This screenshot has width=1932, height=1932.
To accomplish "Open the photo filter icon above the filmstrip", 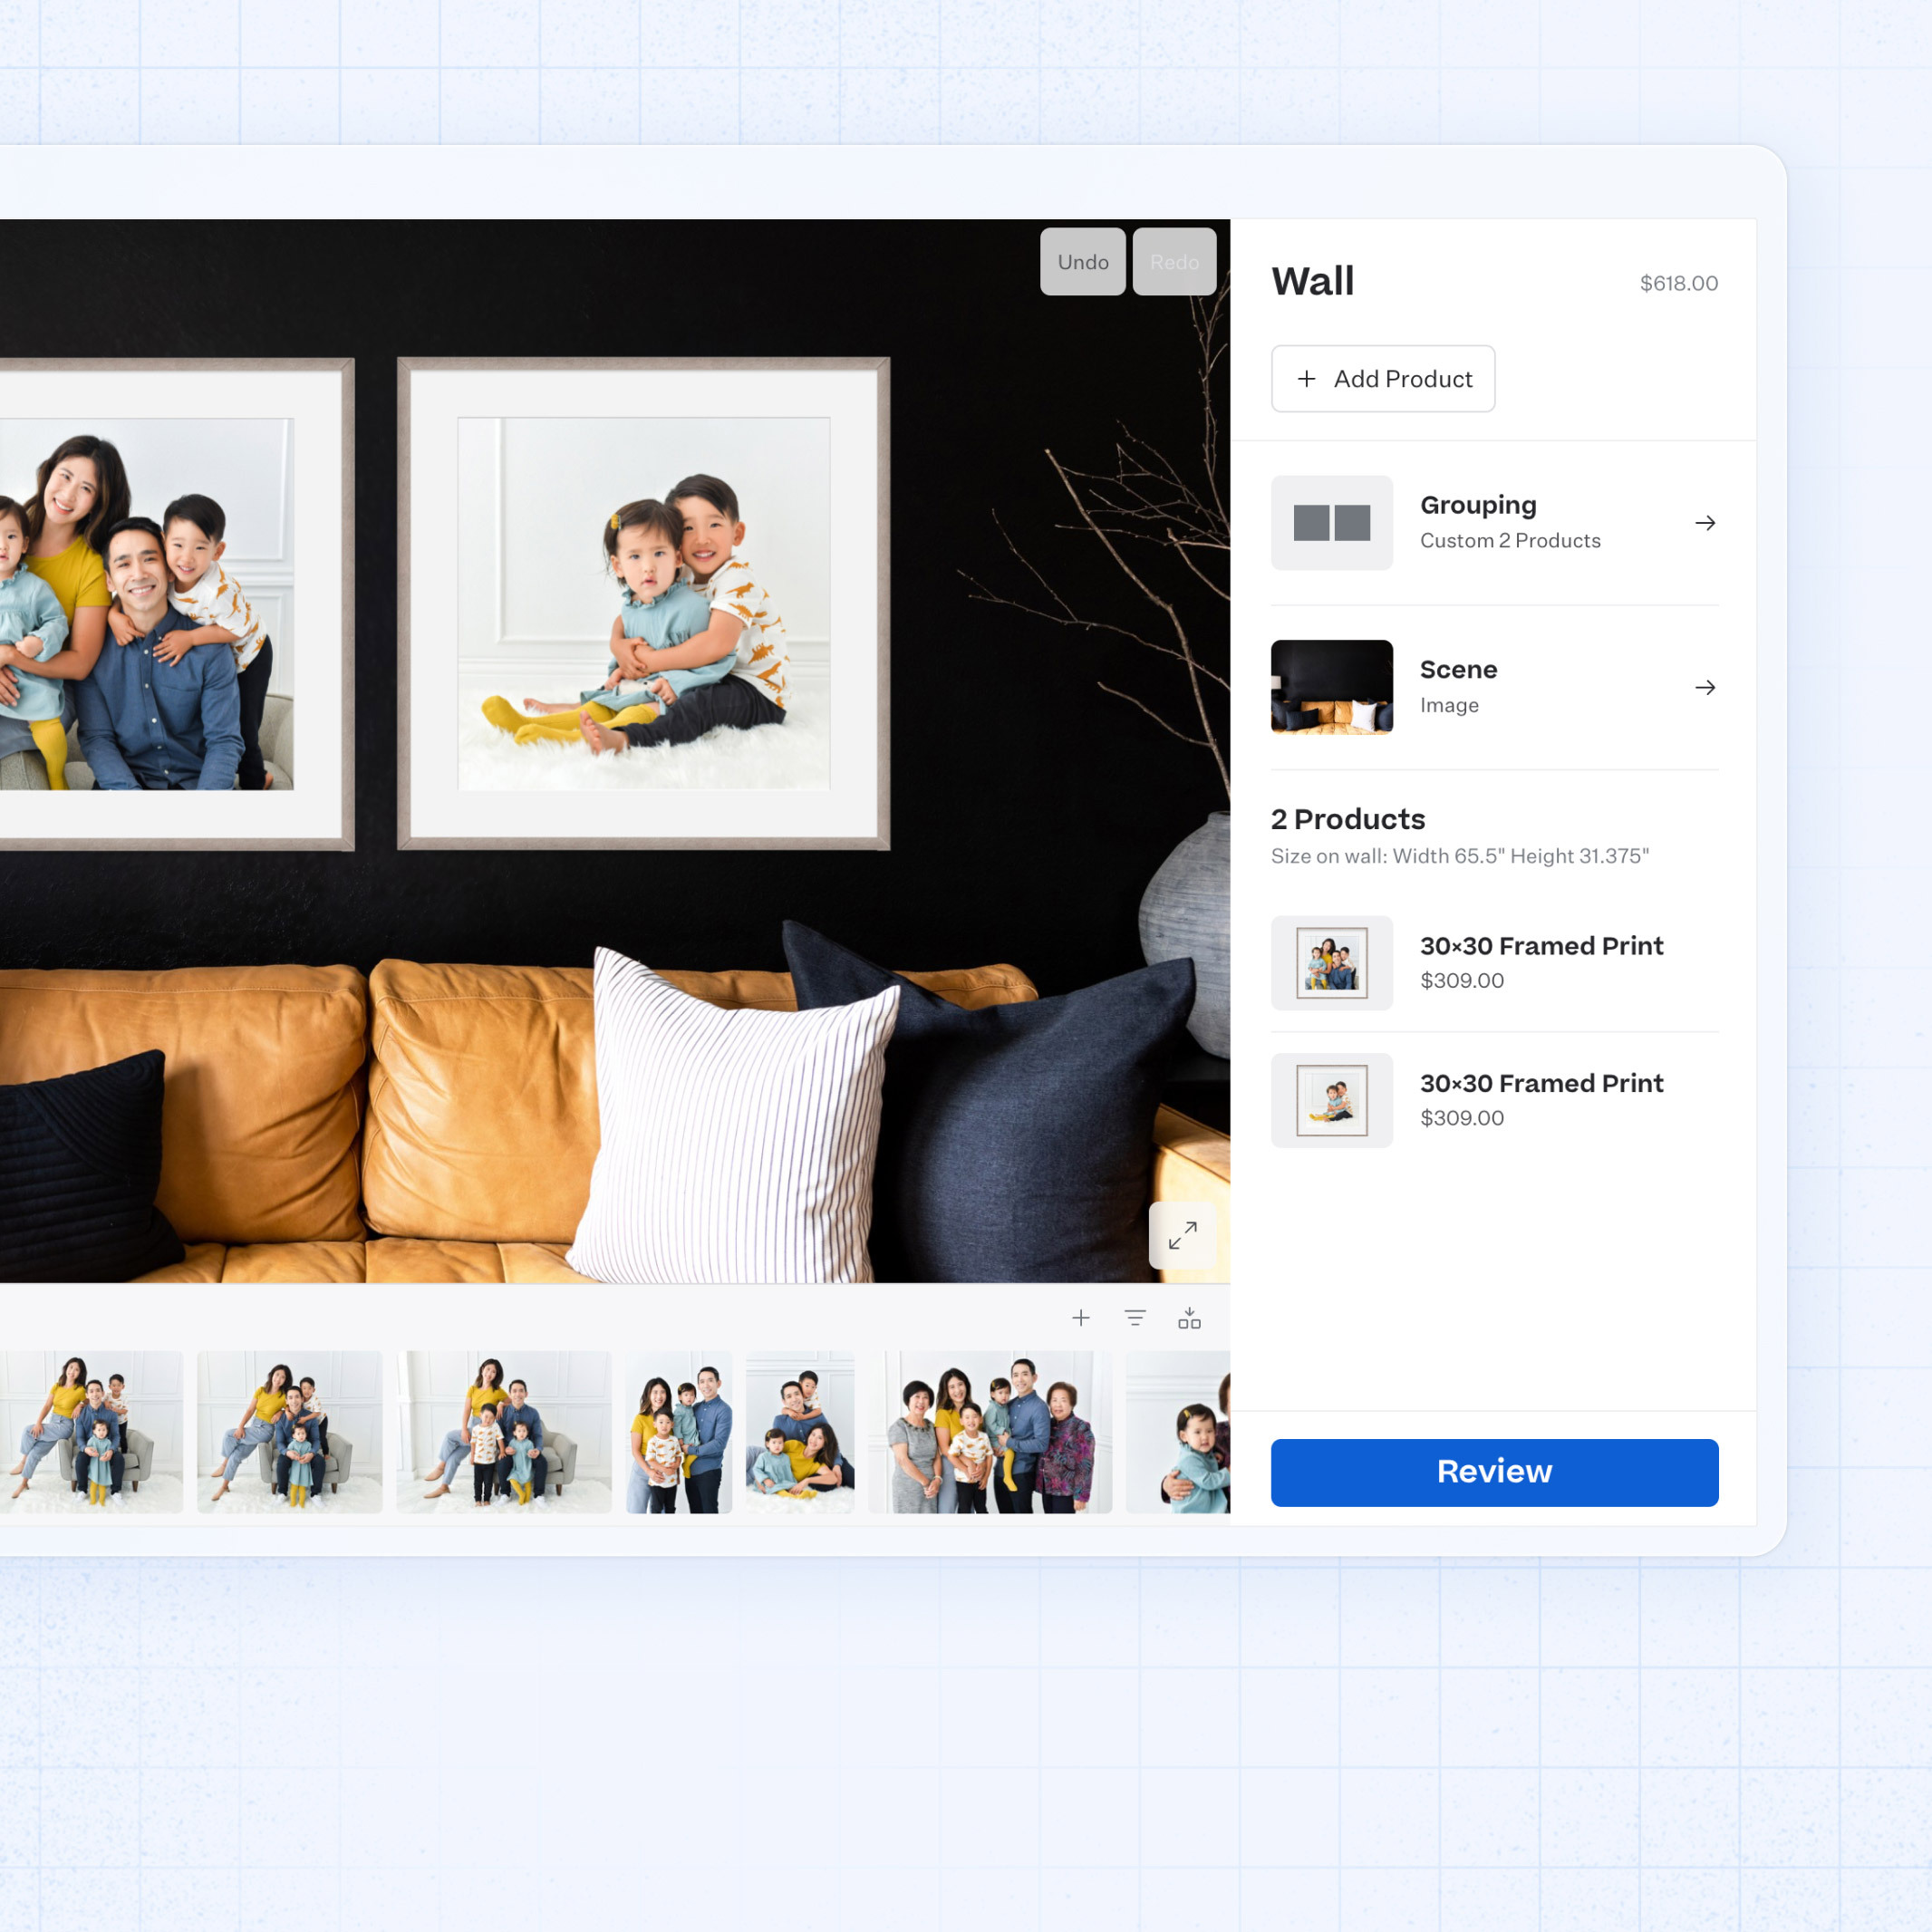I will click(x=1135, y=1318).
